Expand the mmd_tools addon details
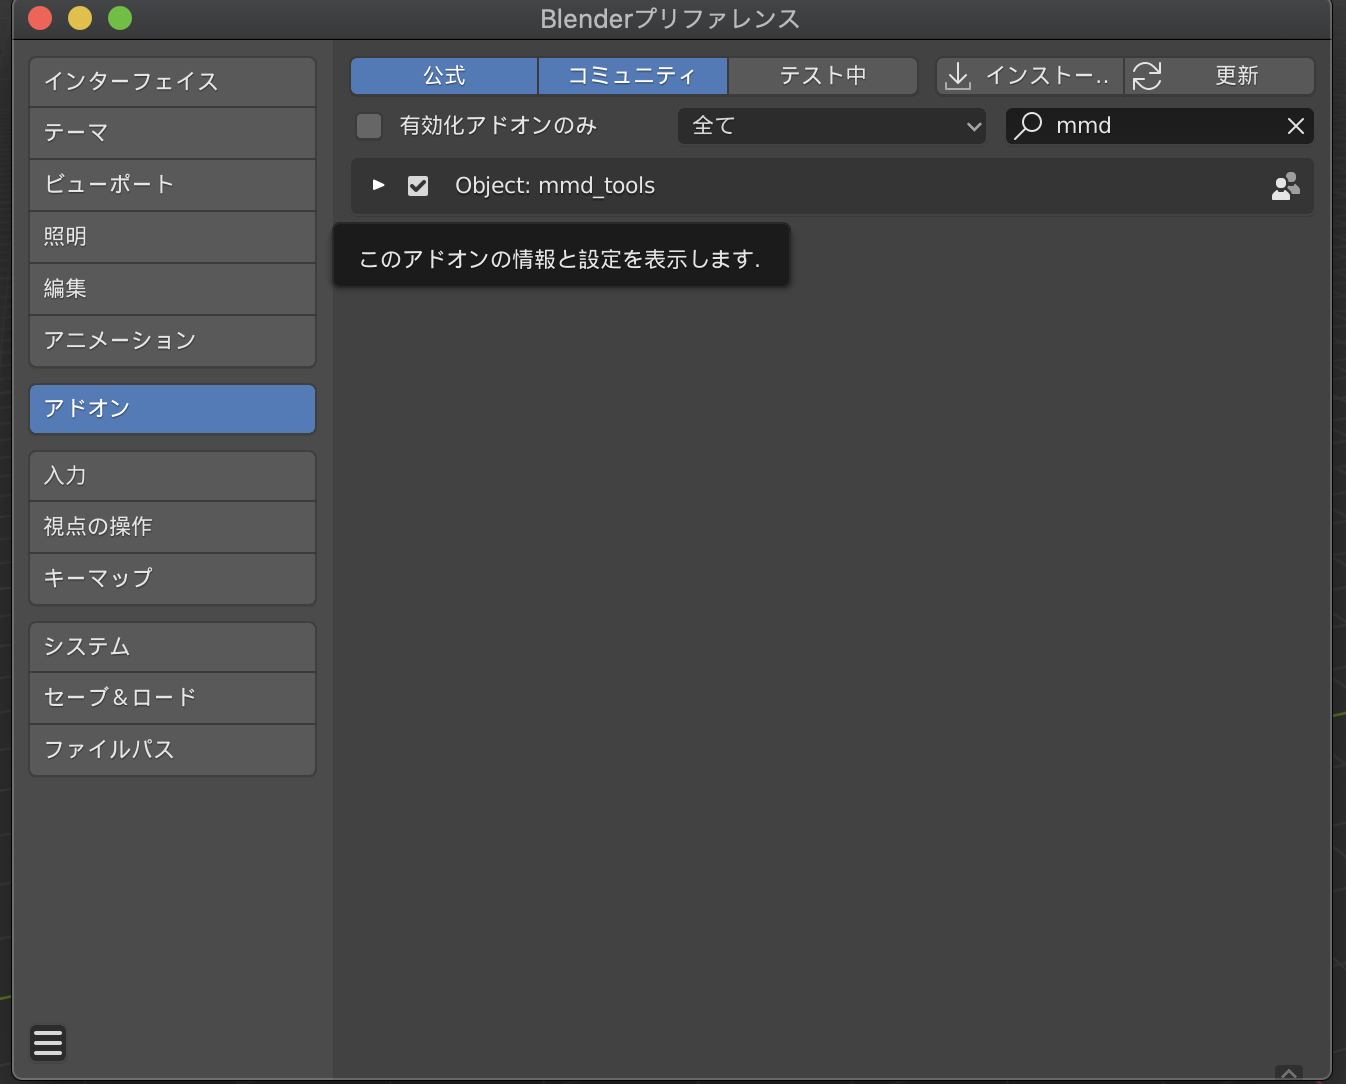The height and width of the screenshot is (1084, 1346). pyautogui.click(x=378, y=185)
